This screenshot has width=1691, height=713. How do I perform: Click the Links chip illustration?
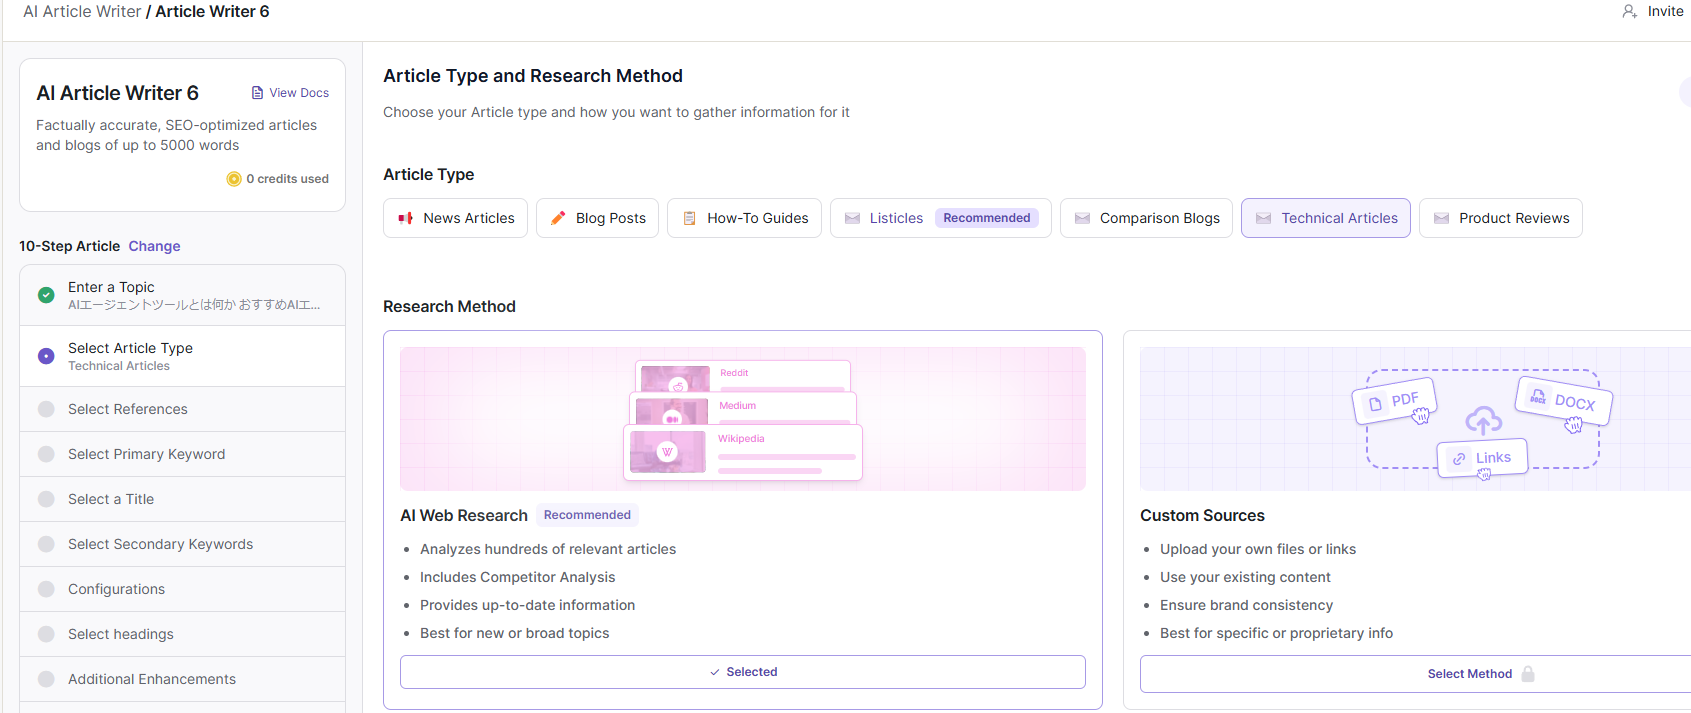pos(1483,458)
